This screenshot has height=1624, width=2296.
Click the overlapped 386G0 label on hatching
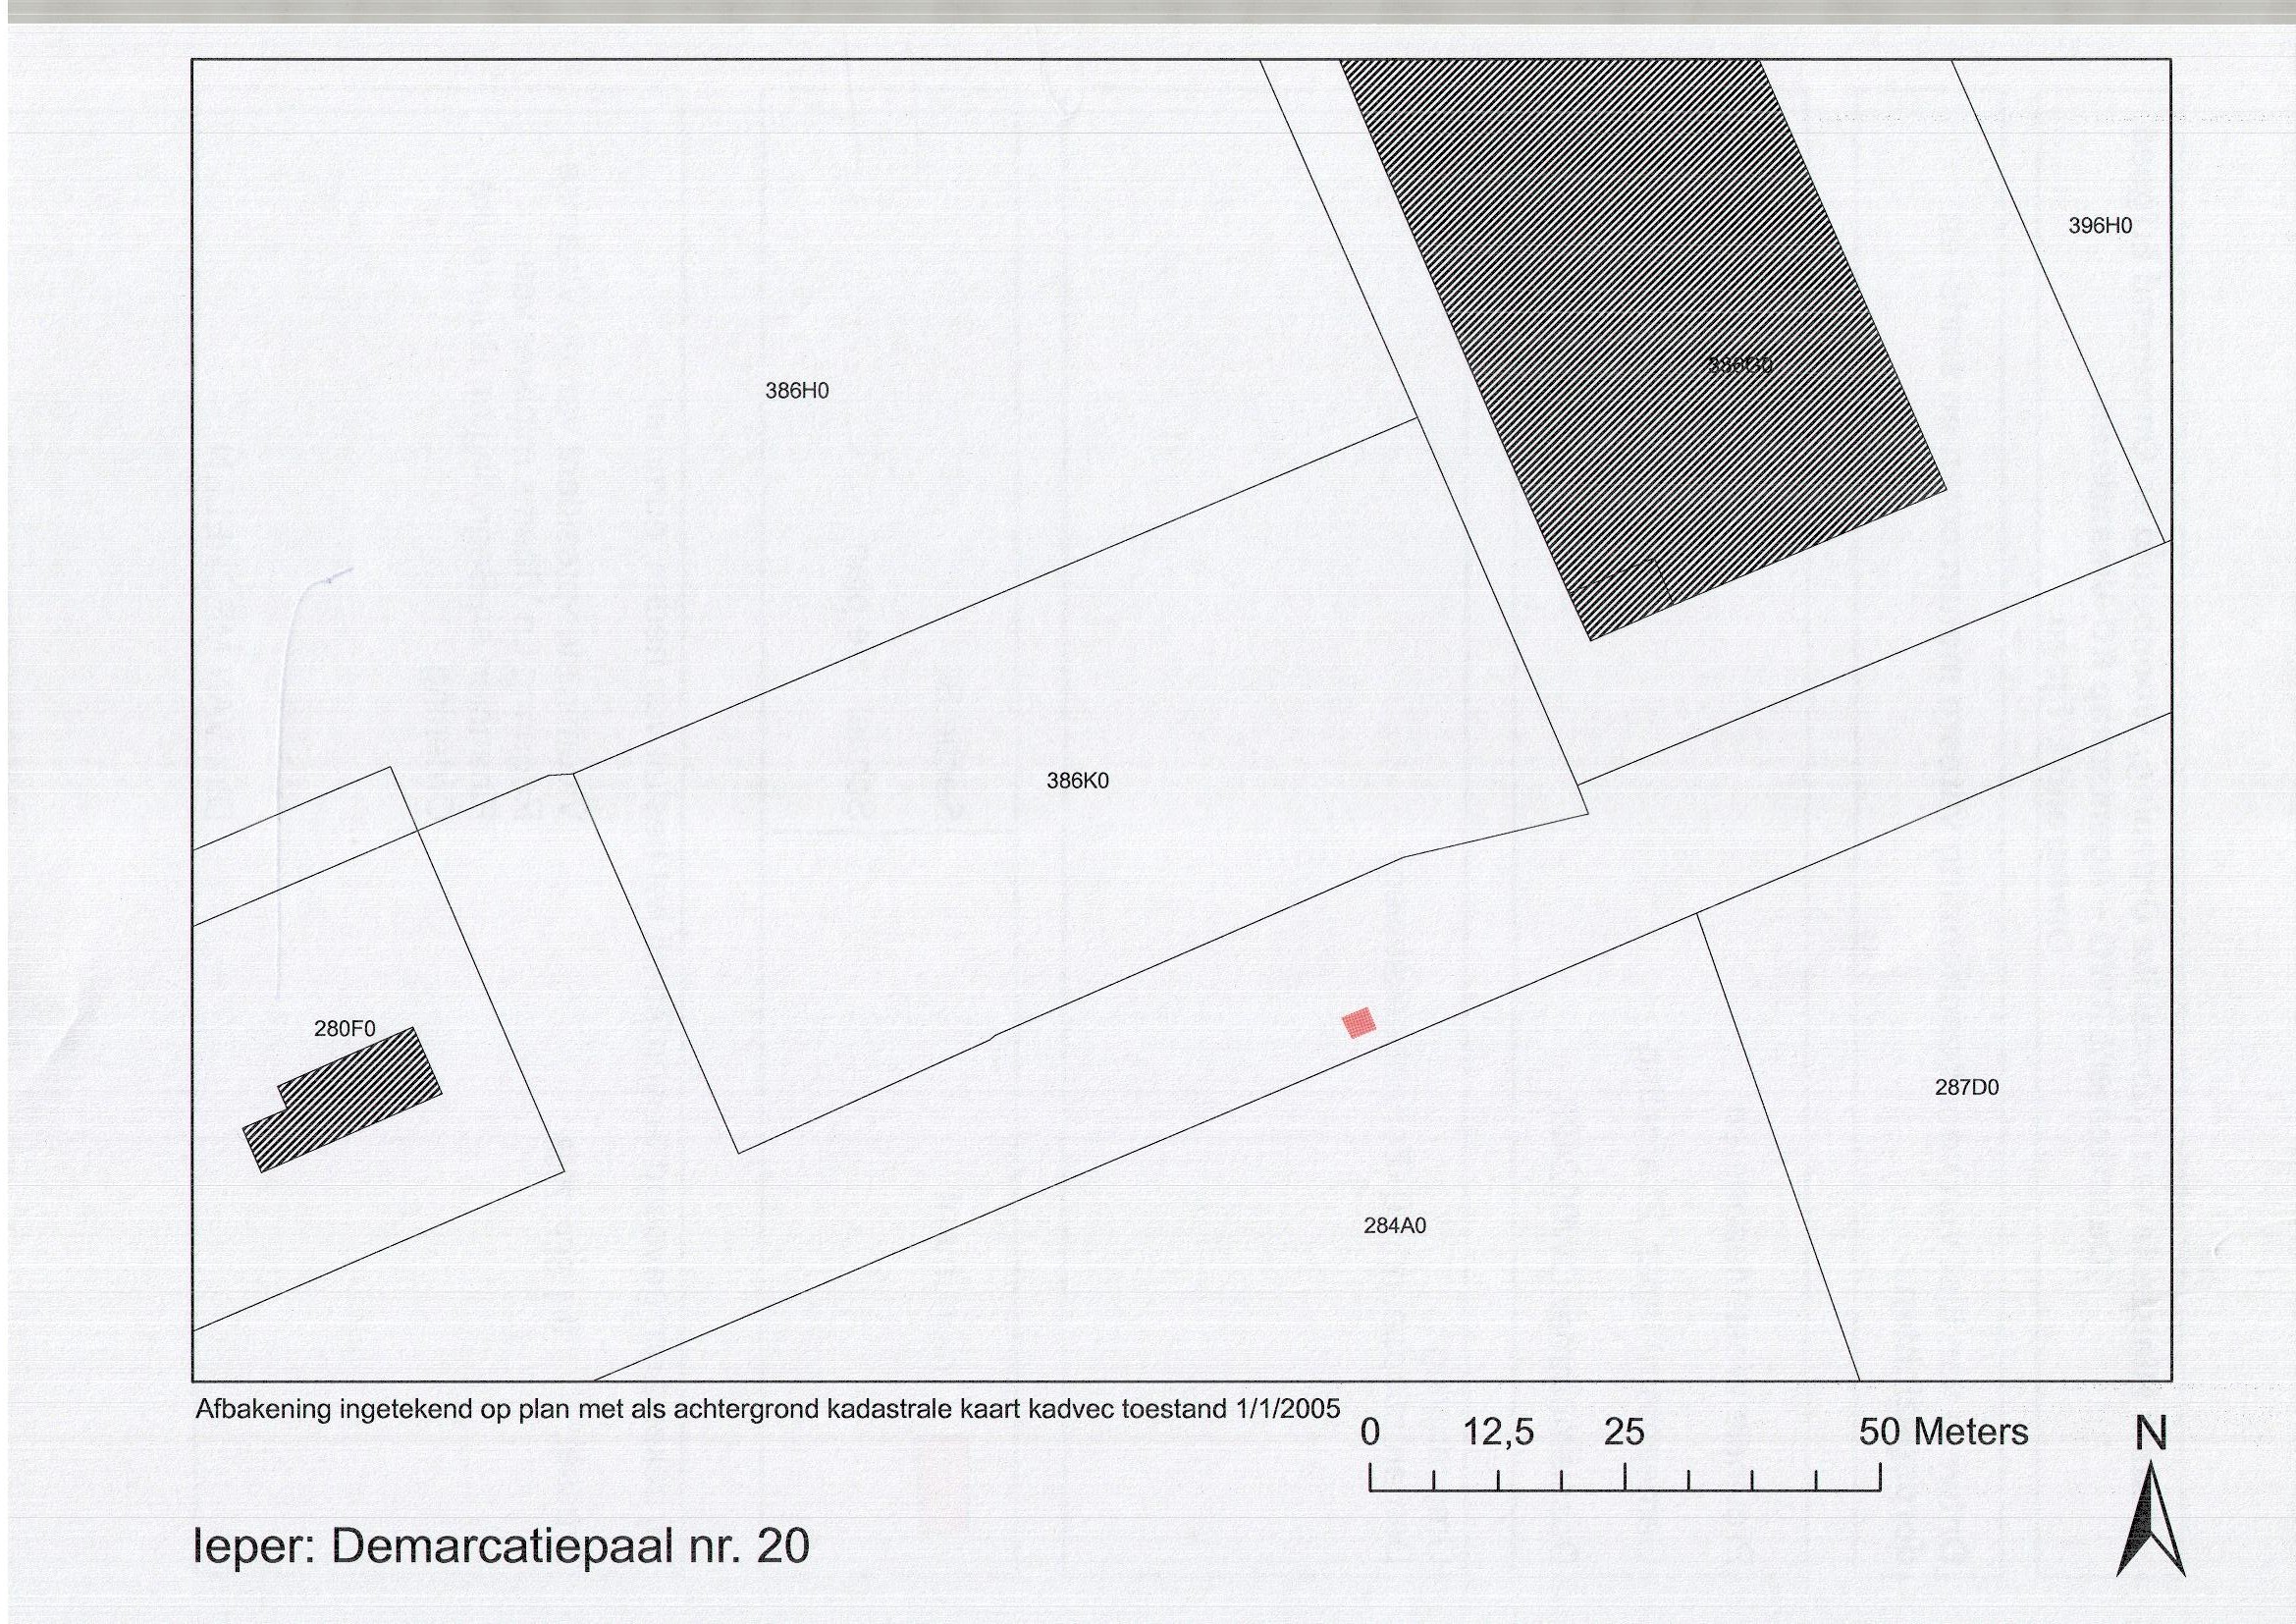pyautogui.click(x=1740, y=366)
